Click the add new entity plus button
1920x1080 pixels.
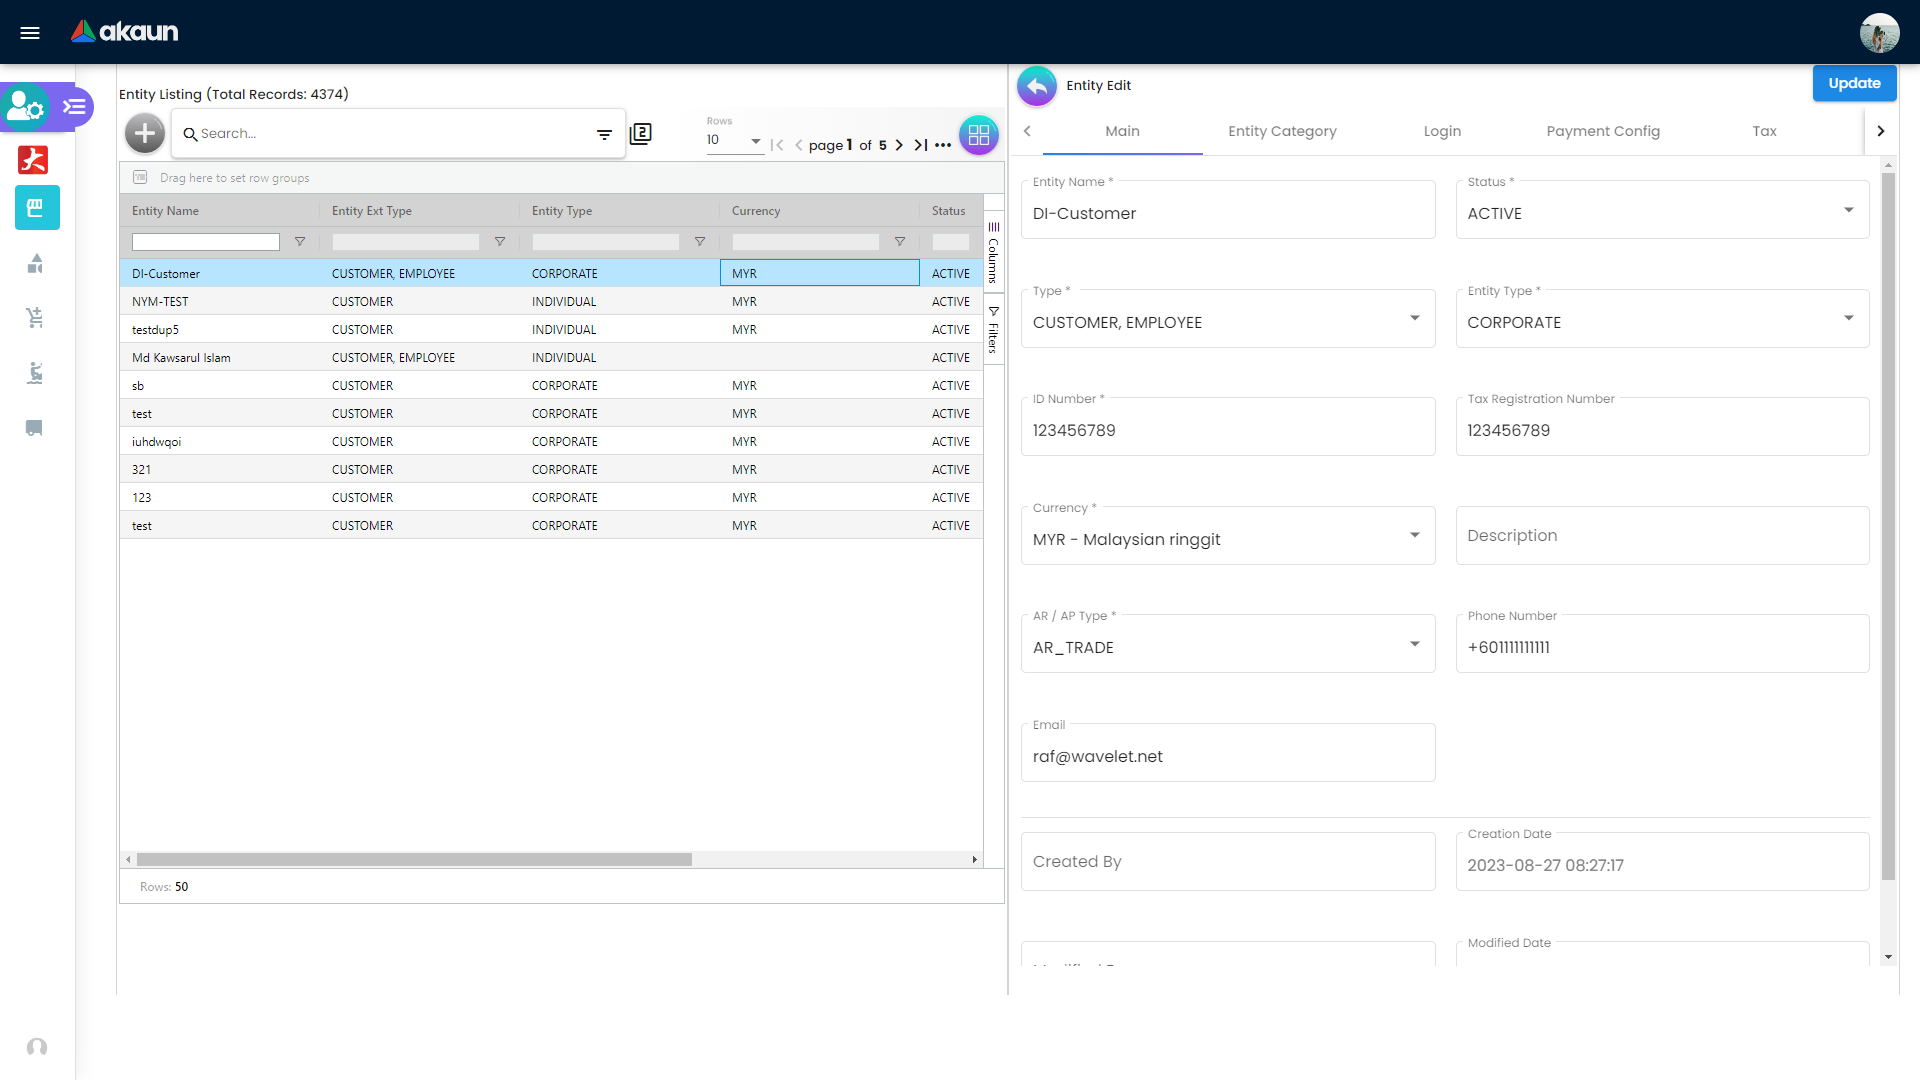pyautogui.click(x=144, y=133)
